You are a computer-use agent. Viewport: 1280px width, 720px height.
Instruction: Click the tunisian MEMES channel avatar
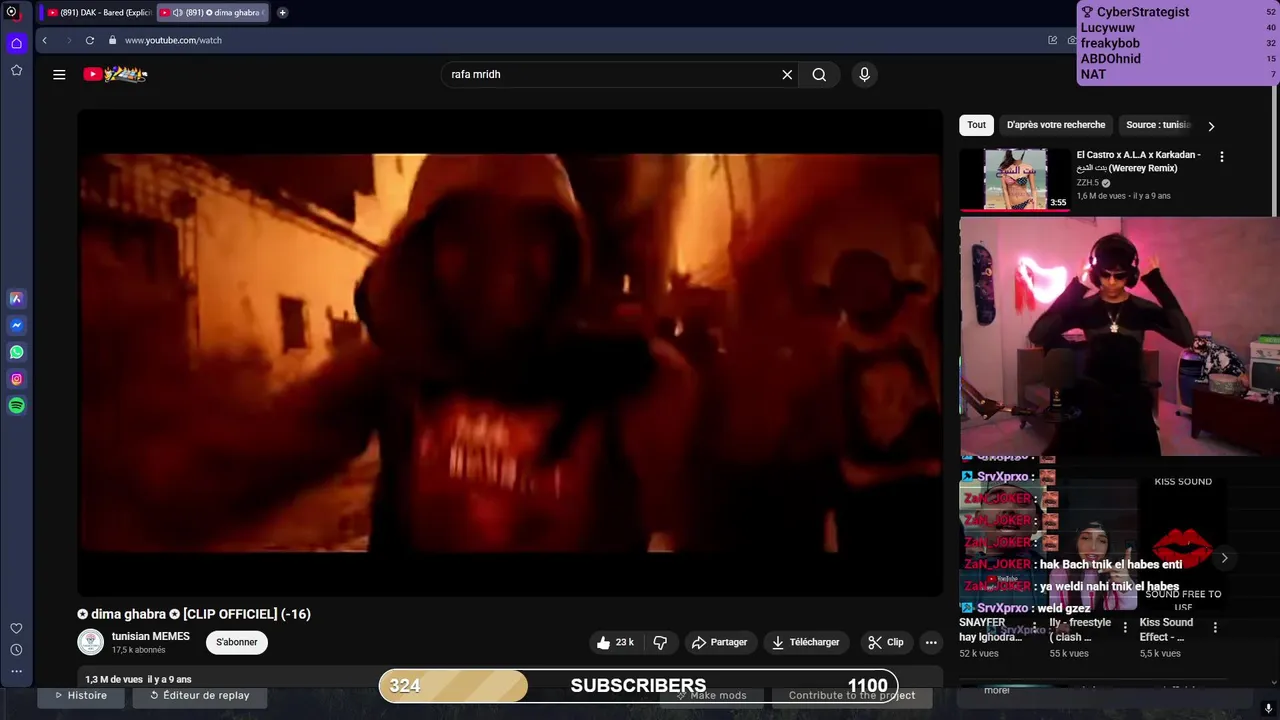point(91,642)
